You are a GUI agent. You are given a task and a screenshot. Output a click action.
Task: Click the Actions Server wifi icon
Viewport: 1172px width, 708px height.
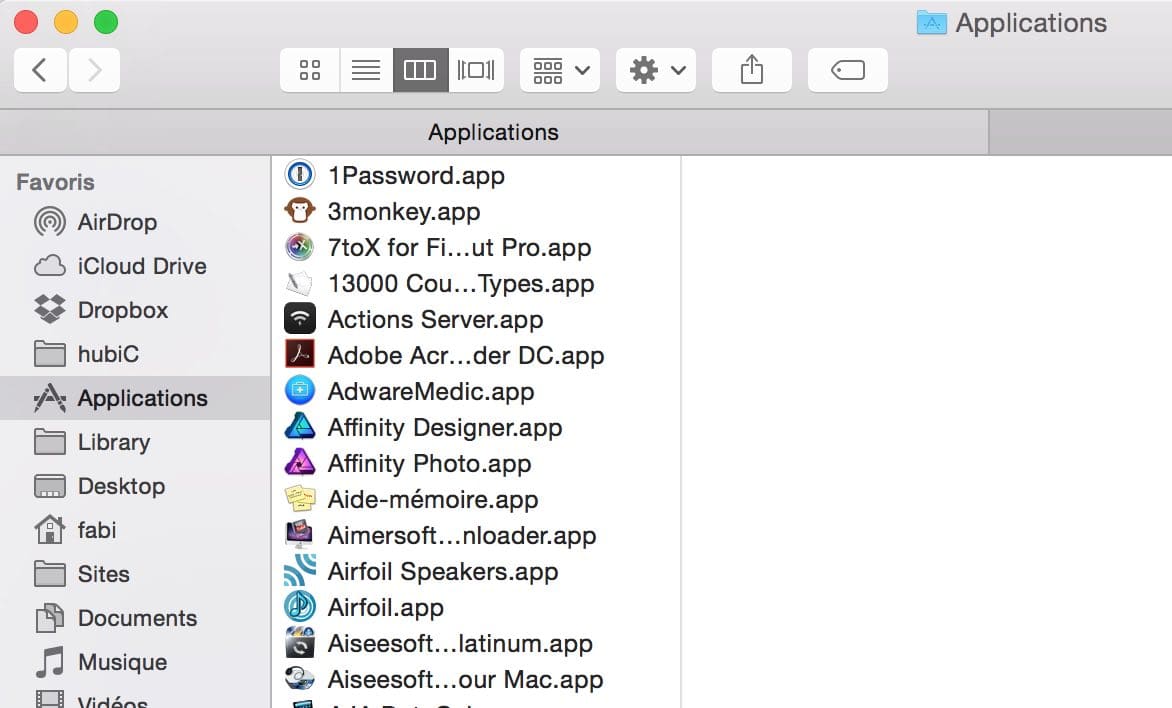(x=300, y=318)
